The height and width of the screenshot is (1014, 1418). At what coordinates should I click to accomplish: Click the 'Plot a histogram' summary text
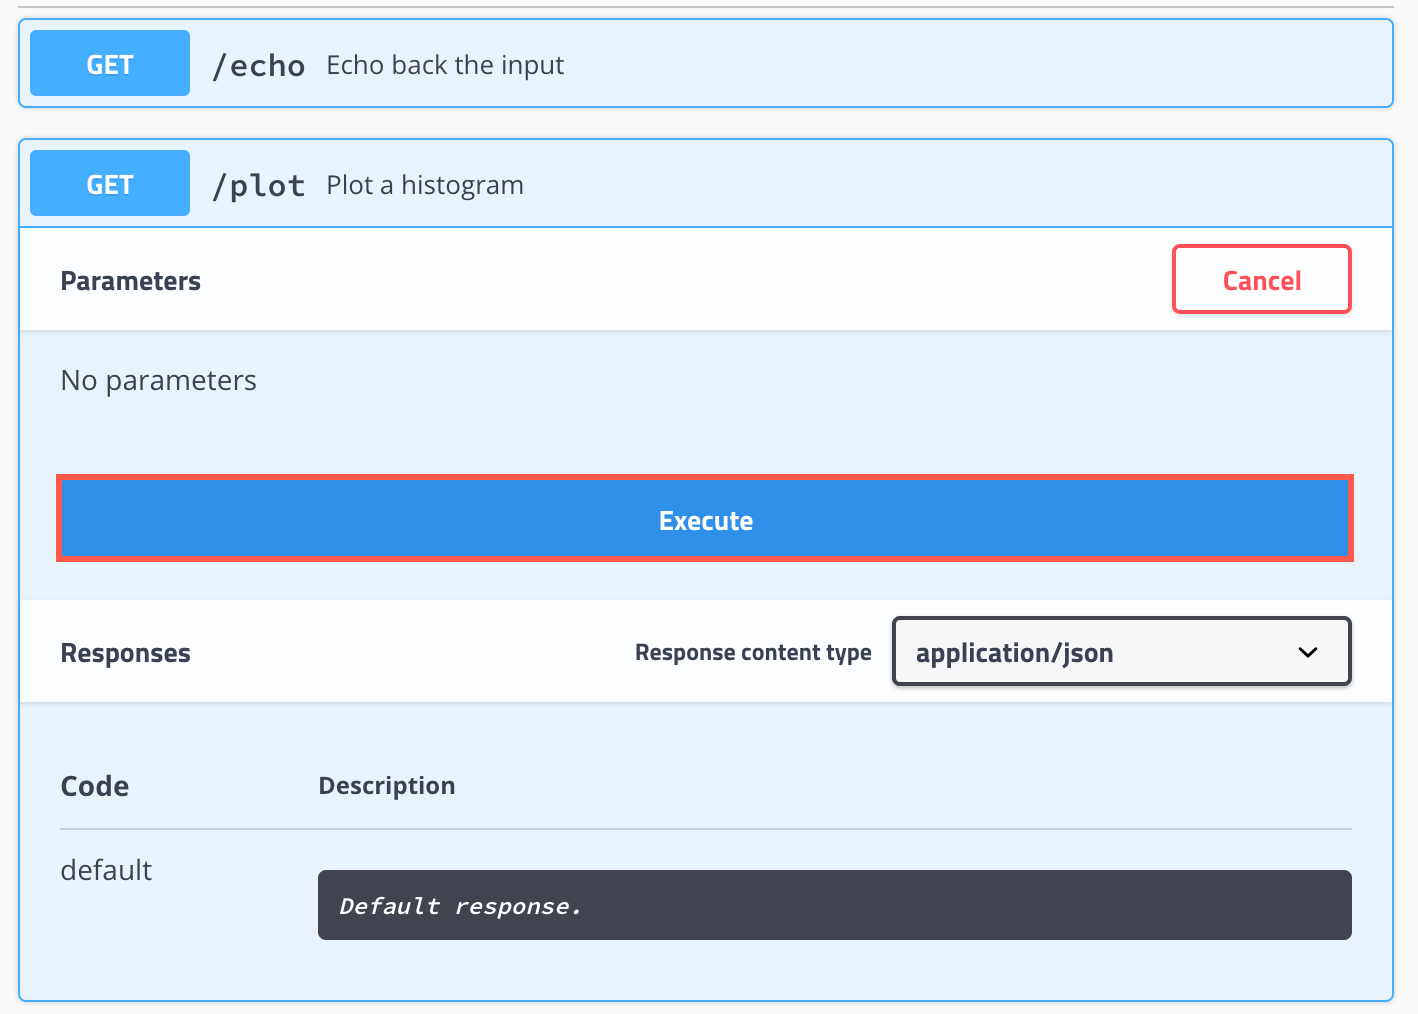coord(424,184)
